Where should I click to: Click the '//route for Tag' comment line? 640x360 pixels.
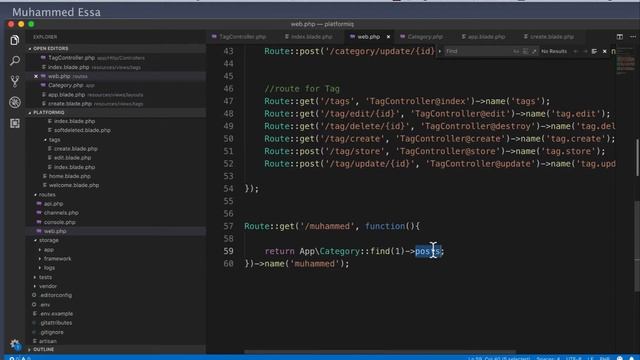pos(302,89)
